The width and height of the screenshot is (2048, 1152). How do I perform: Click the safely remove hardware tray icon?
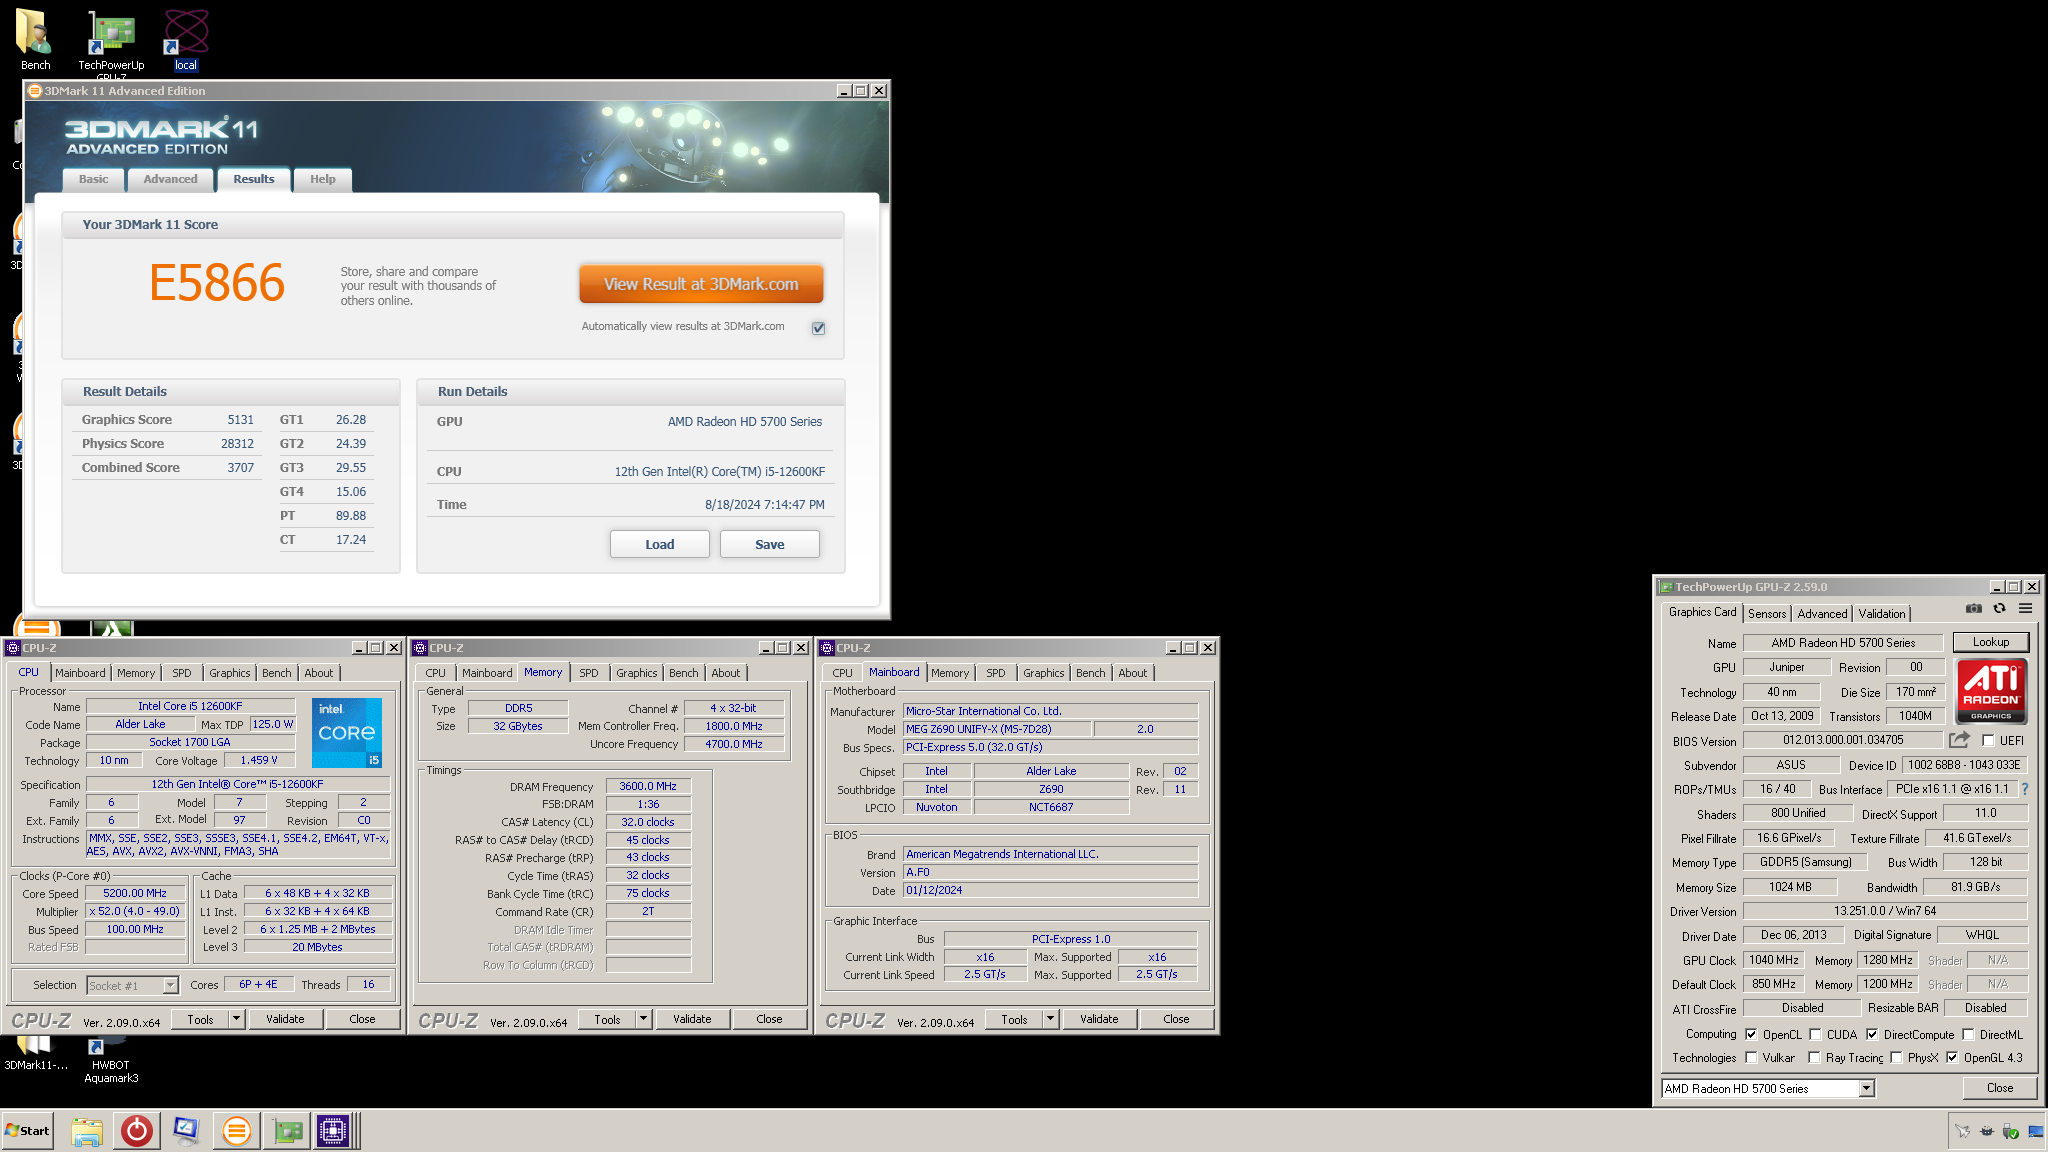(x=2010, y=1131)
